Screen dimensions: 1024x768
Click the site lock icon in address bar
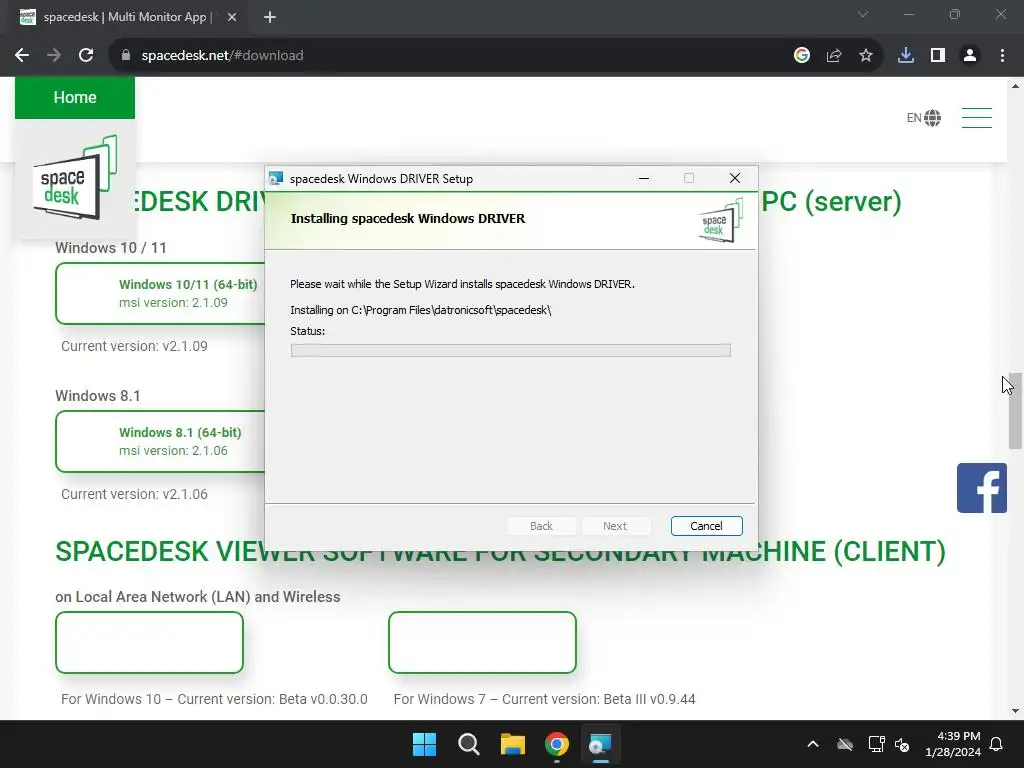126,56
